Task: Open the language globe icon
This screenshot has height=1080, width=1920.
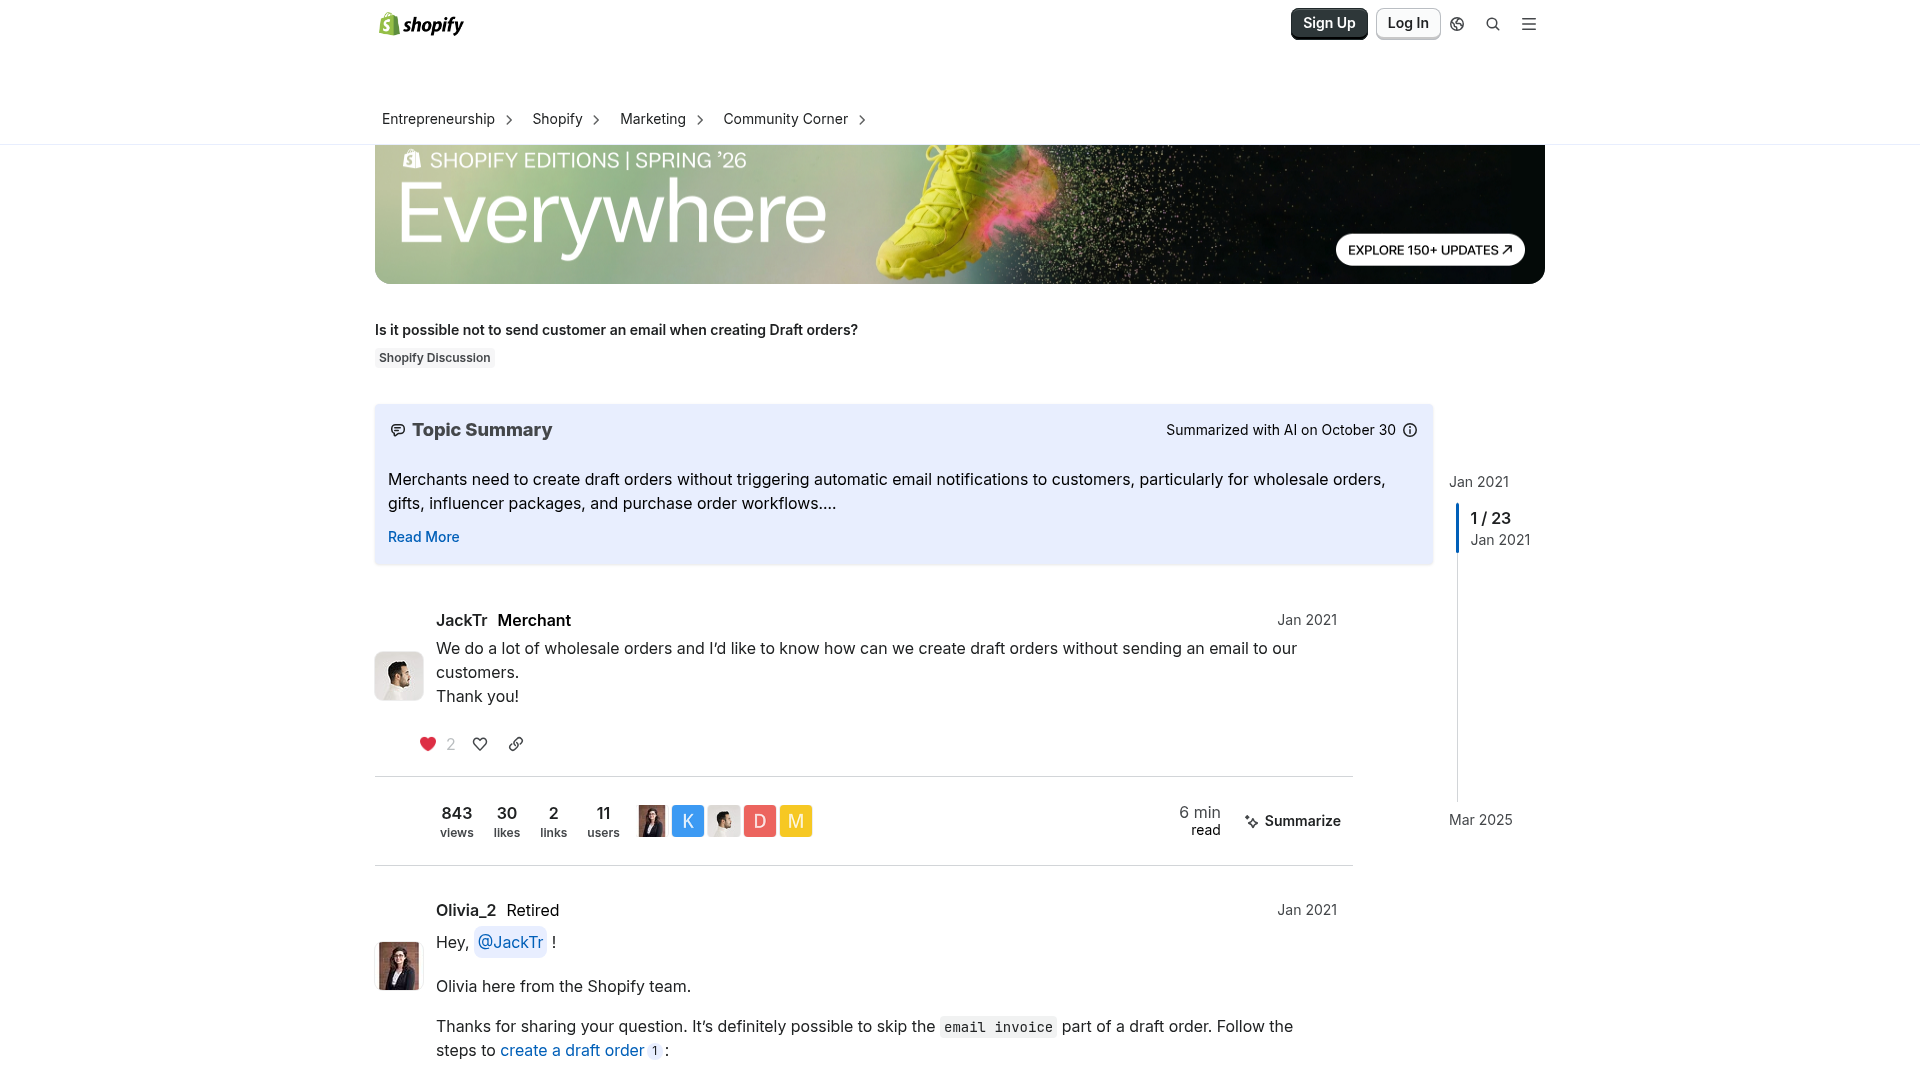Action: tap(1457, 24)
